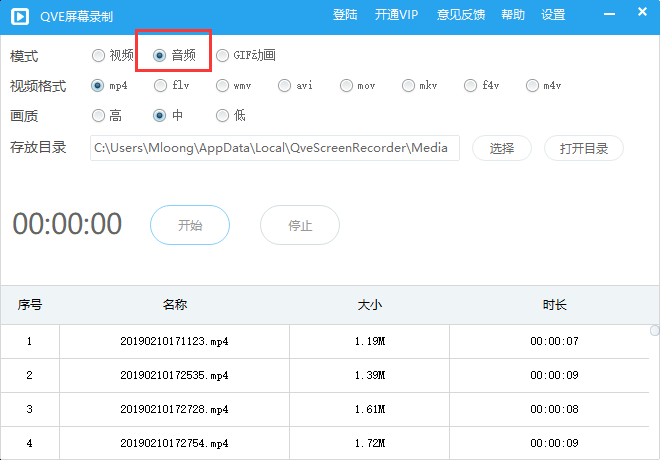Minimize the QVE屏幕录制 window
660x460 pixels.
coord(609,14)
